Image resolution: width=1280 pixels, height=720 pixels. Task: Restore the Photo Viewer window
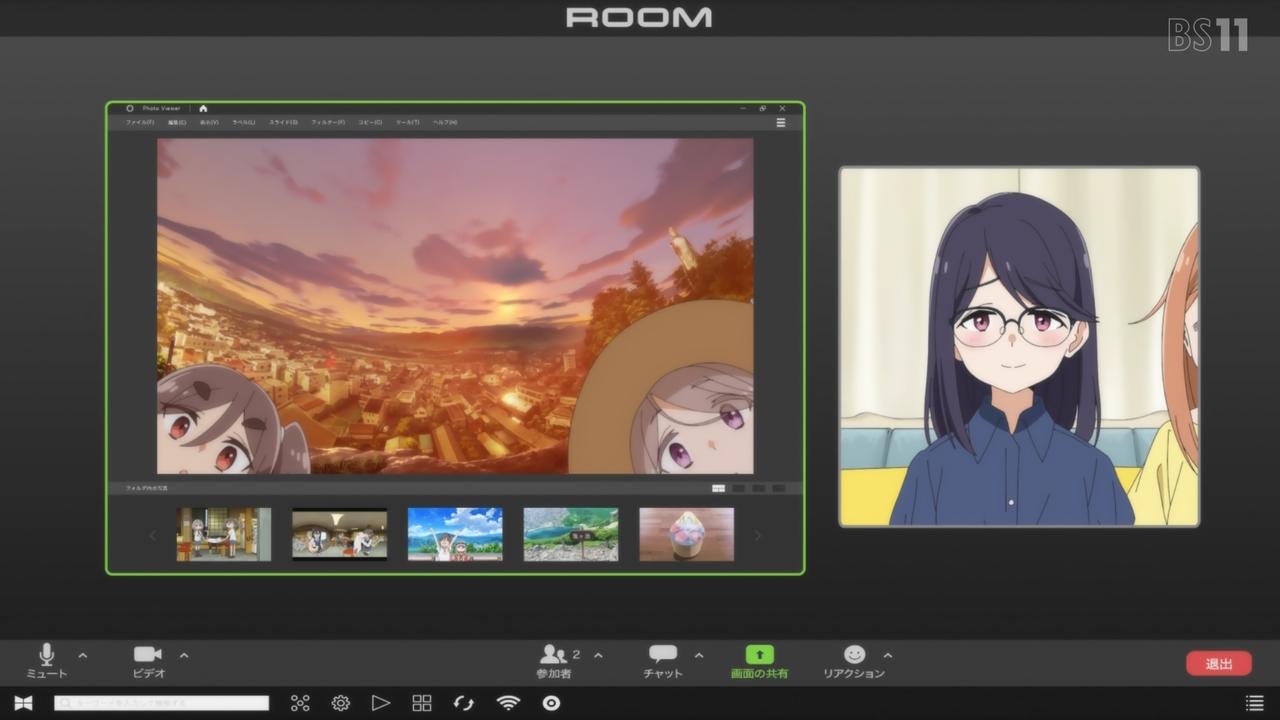(x=762, y=108)
